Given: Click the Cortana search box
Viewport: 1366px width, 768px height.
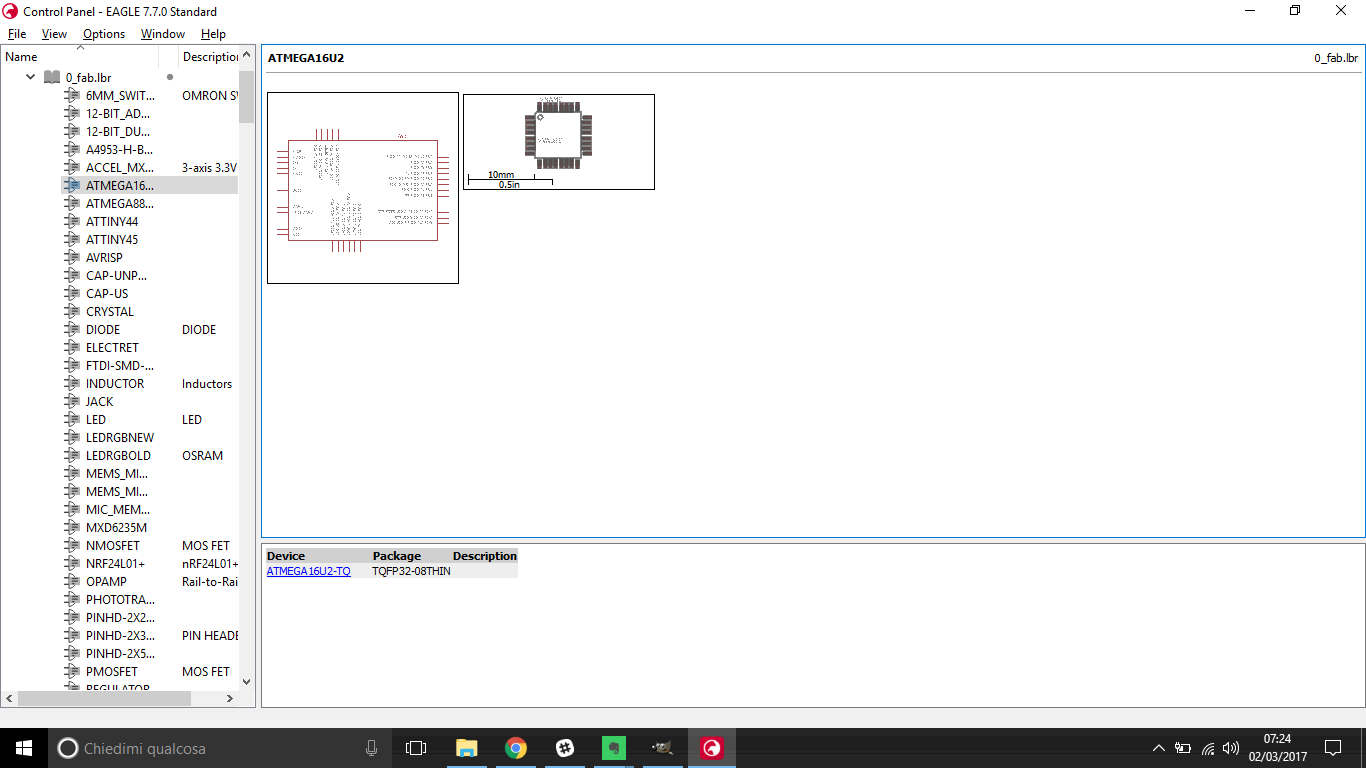Looking at the screenshot, I should [x=220, y=748].
